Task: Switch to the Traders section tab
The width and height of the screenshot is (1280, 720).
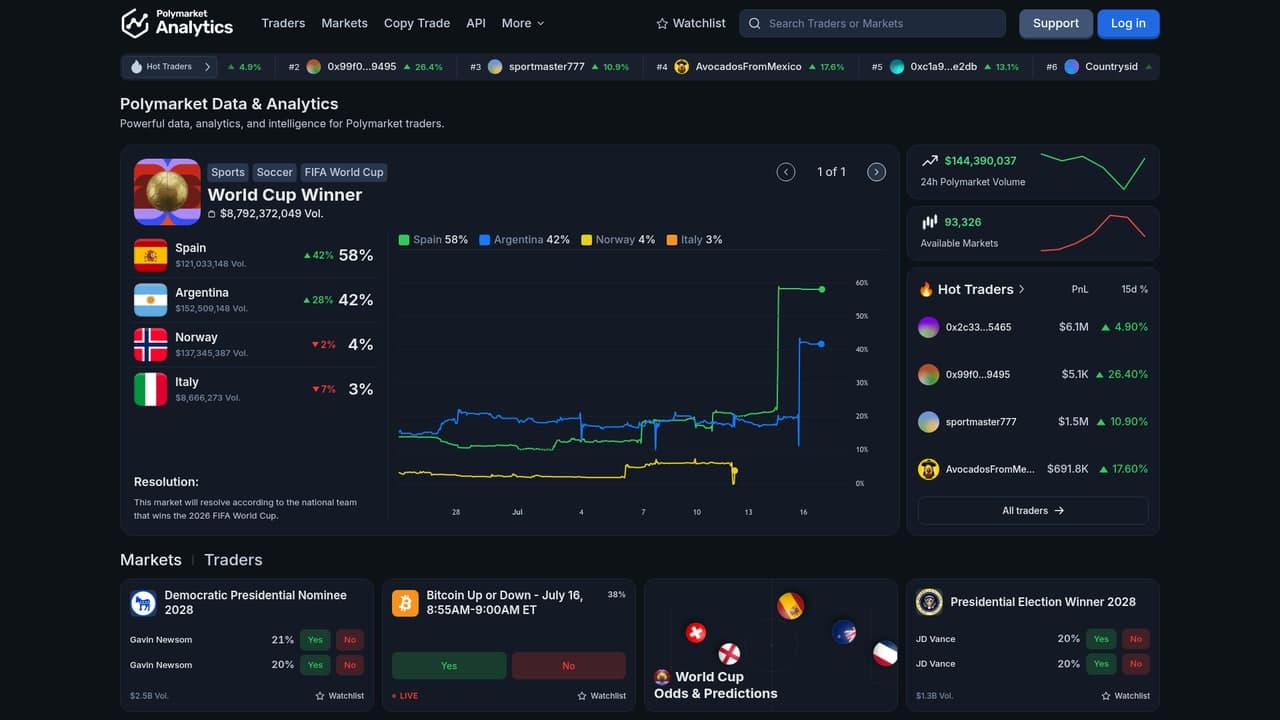Action: click(x=233, y=560)
